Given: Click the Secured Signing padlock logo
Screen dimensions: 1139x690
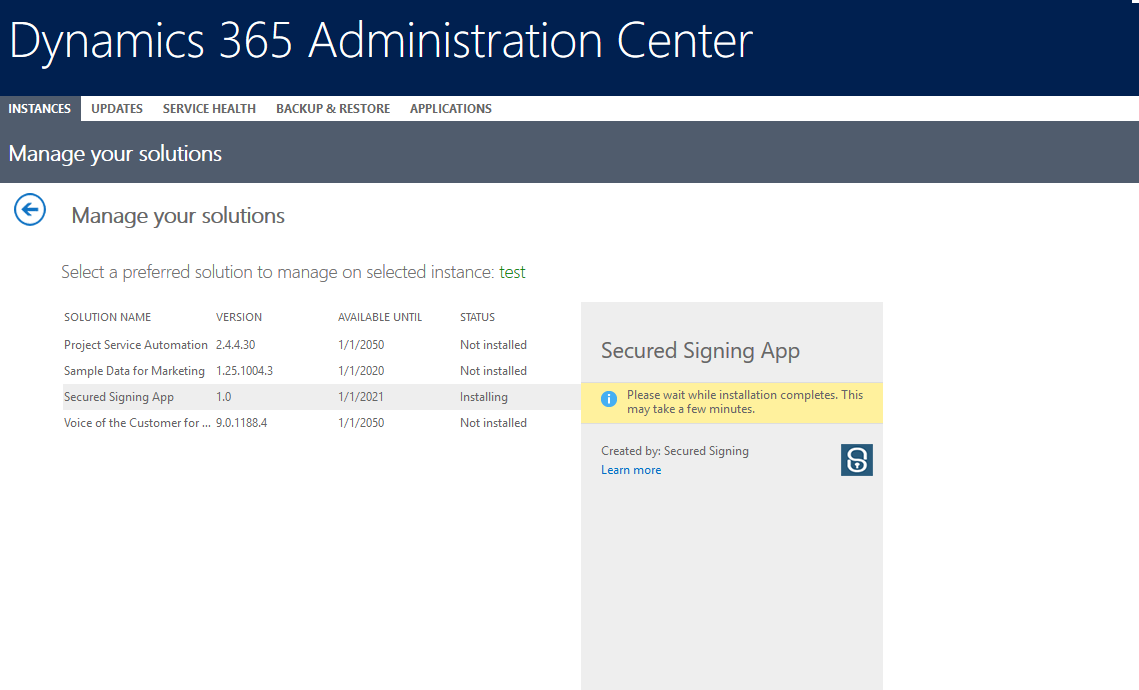Looking at the screenshot, I should (x=857, y=460).
